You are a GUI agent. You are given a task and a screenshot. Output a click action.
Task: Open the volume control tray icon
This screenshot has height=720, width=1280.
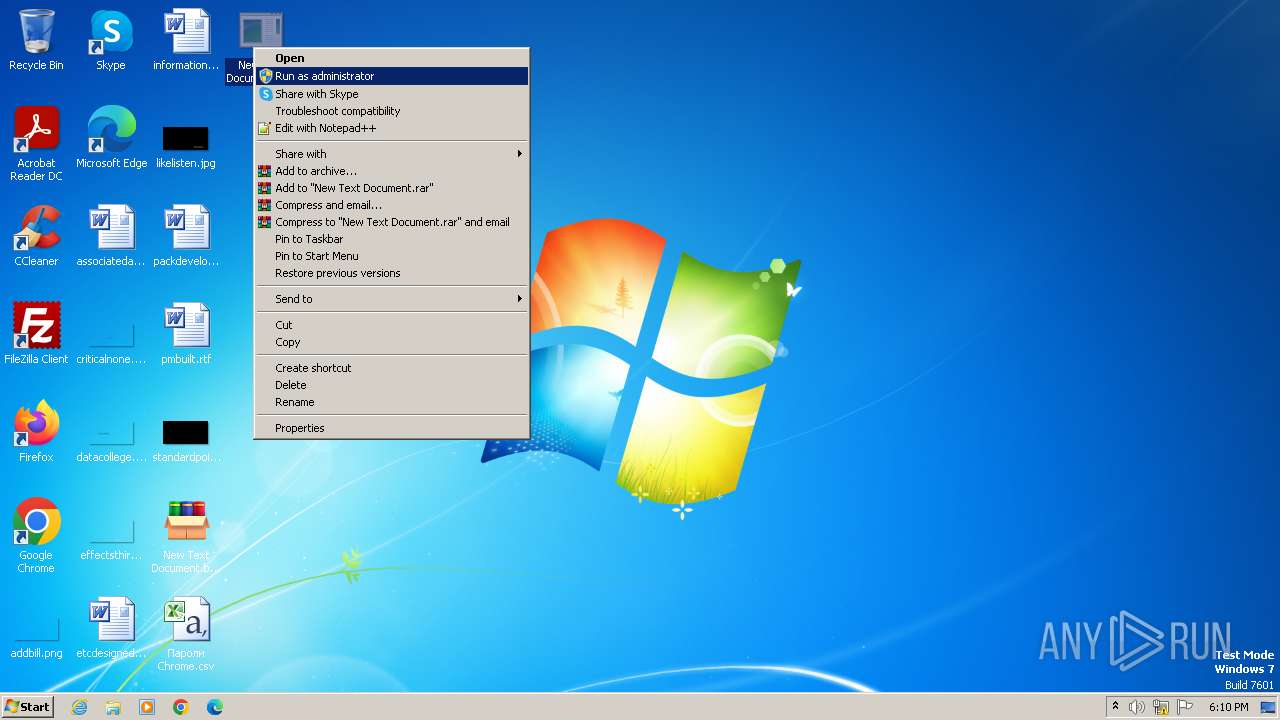pos(1137,707)
